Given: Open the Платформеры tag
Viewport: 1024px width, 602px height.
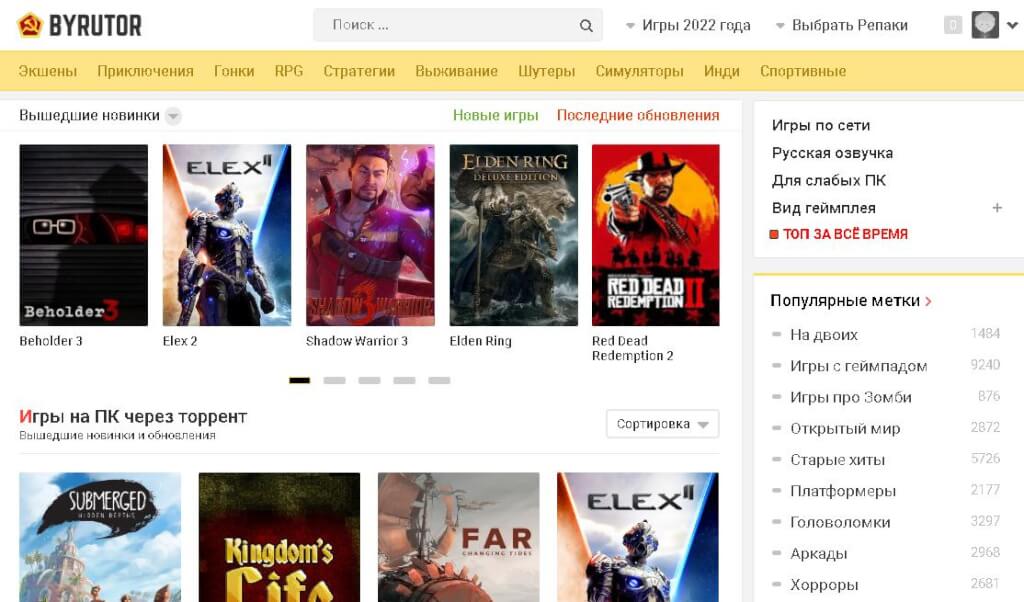Looking at the screenshot, I should [x=843, y=491].
